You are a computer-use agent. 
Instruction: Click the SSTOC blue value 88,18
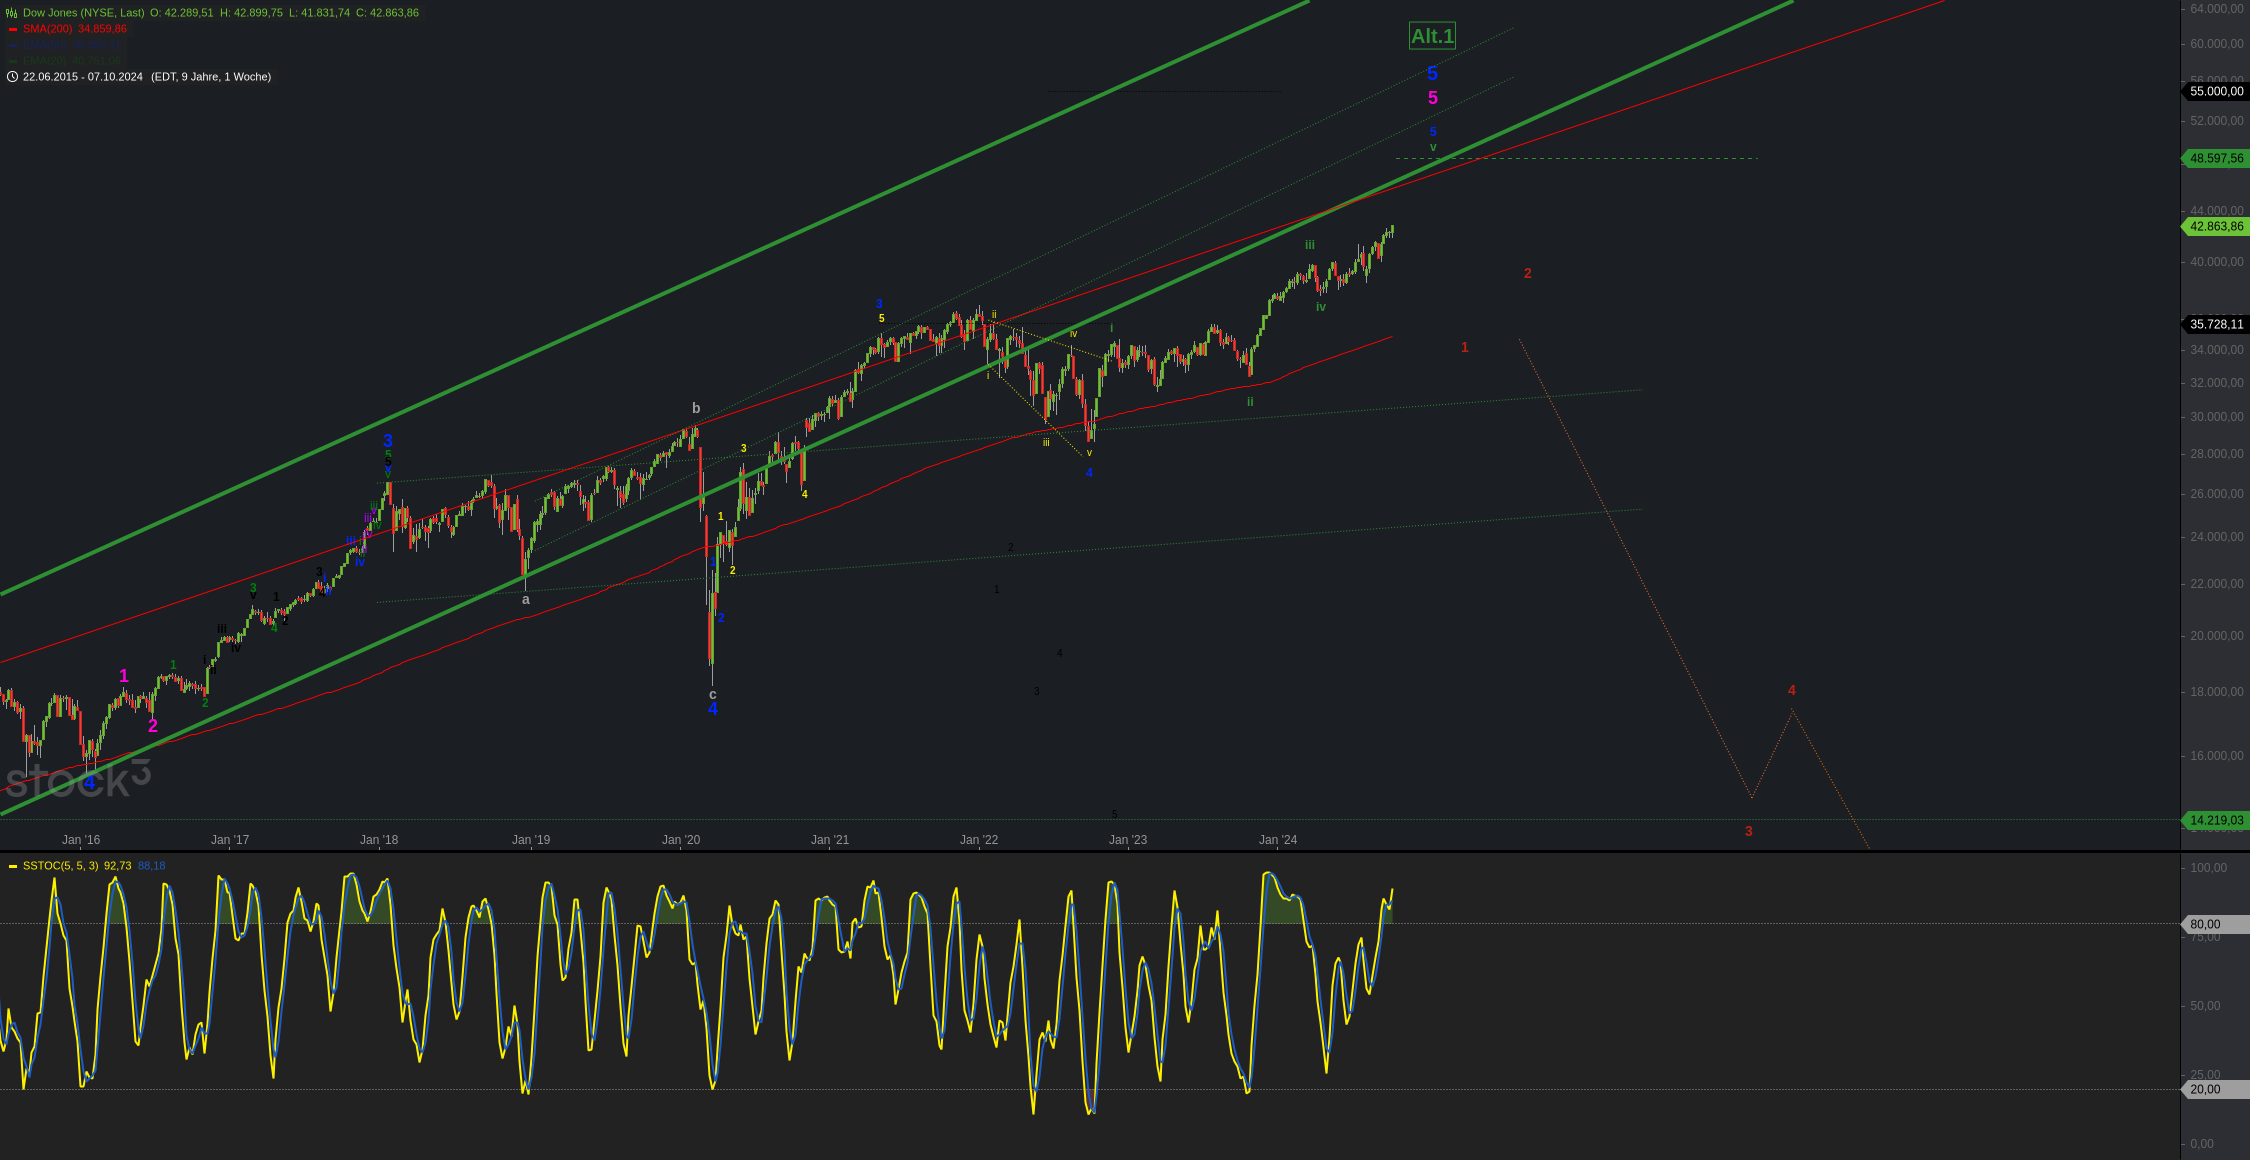coord(151,866)
